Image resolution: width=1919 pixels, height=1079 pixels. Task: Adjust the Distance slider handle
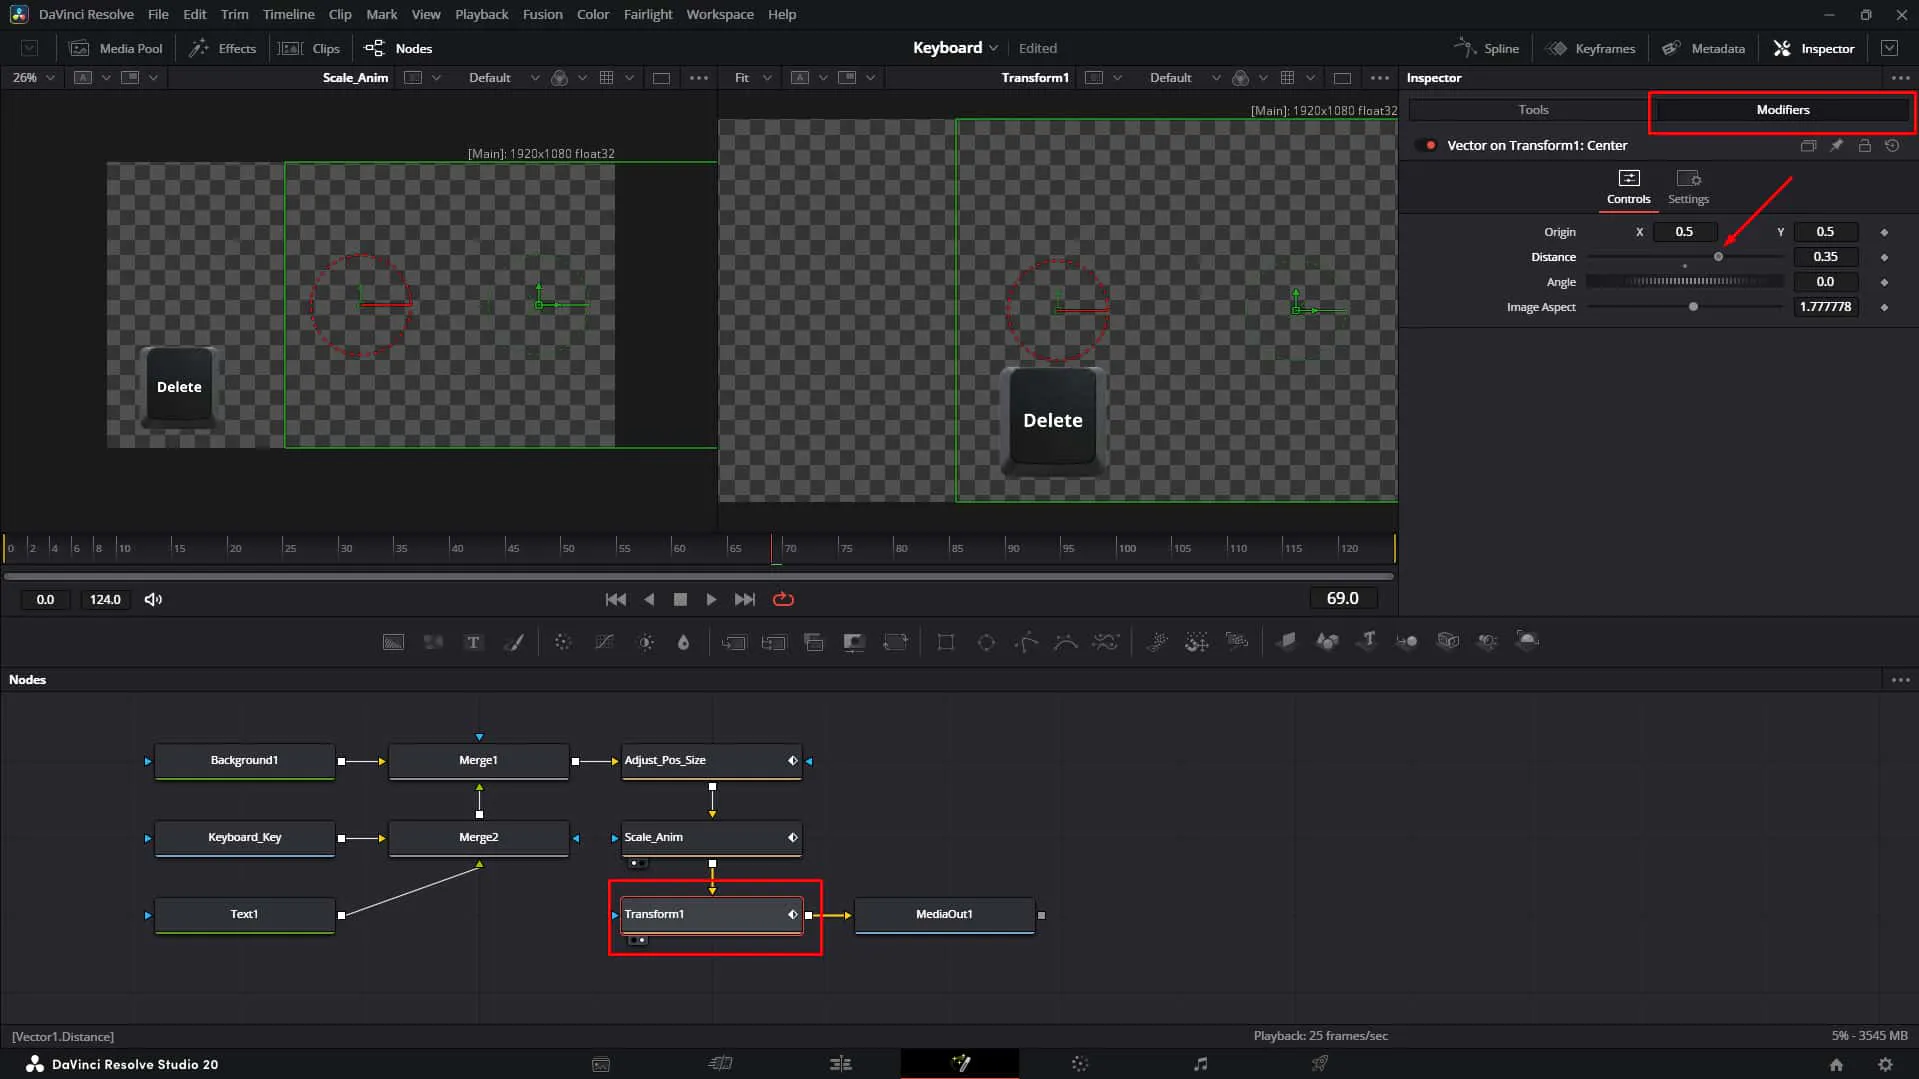(x=1718, y=257)
